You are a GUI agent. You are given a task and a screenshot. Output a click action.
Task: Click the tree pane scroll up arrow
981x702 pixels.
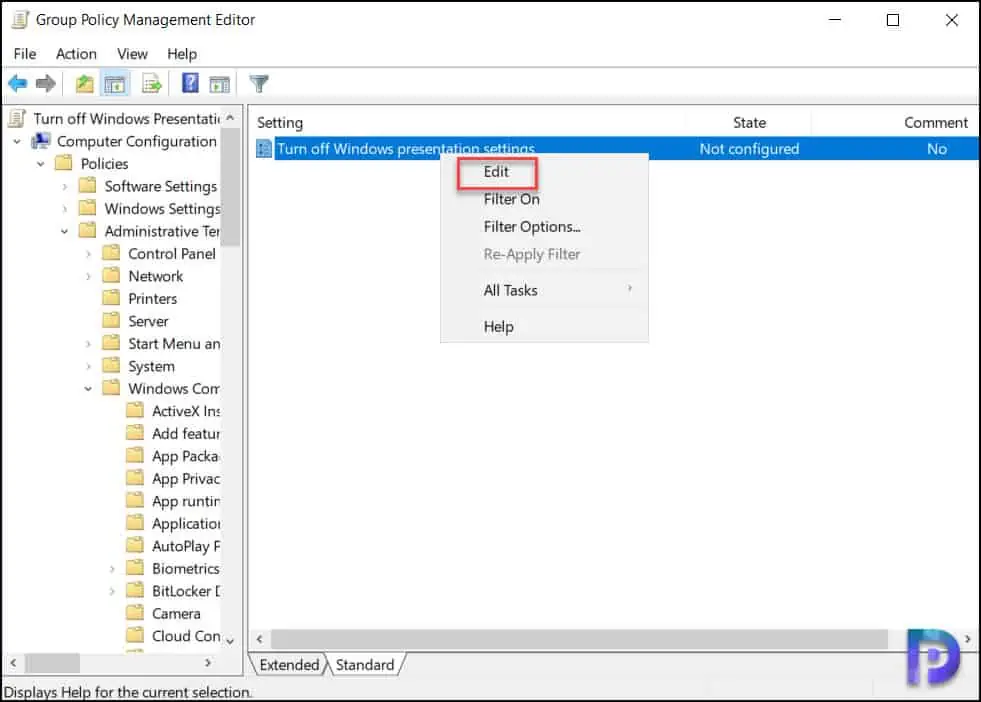click(x=230, y=118)
